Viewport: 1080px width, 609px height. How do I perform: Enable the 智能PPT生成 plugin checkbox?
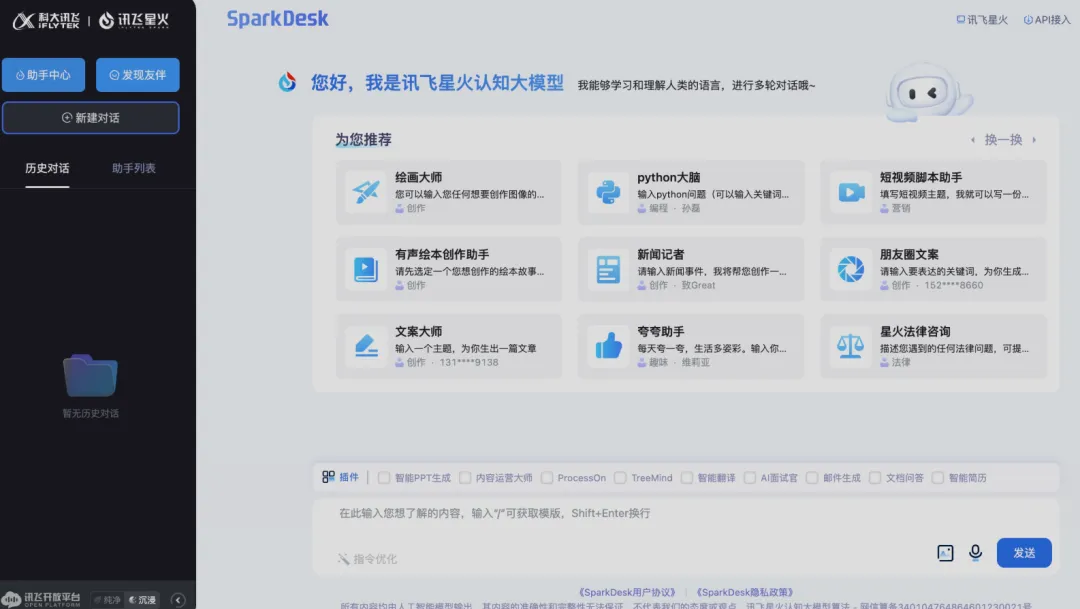[x=384, y=477]
